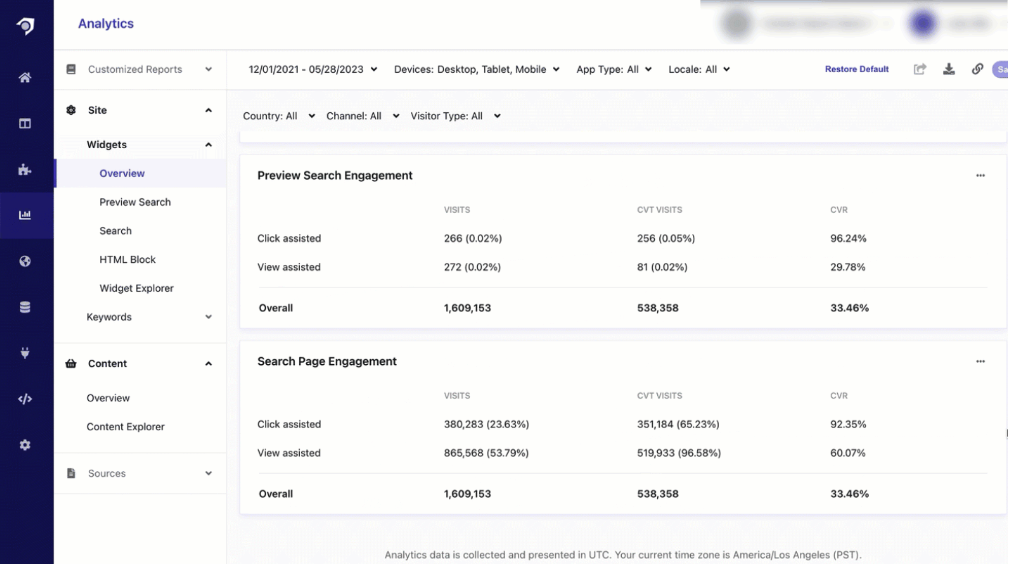Open the Analytics chart icon in the sidebar
Viewport: 1009px width, 564px height.
(x=25, y=215)
